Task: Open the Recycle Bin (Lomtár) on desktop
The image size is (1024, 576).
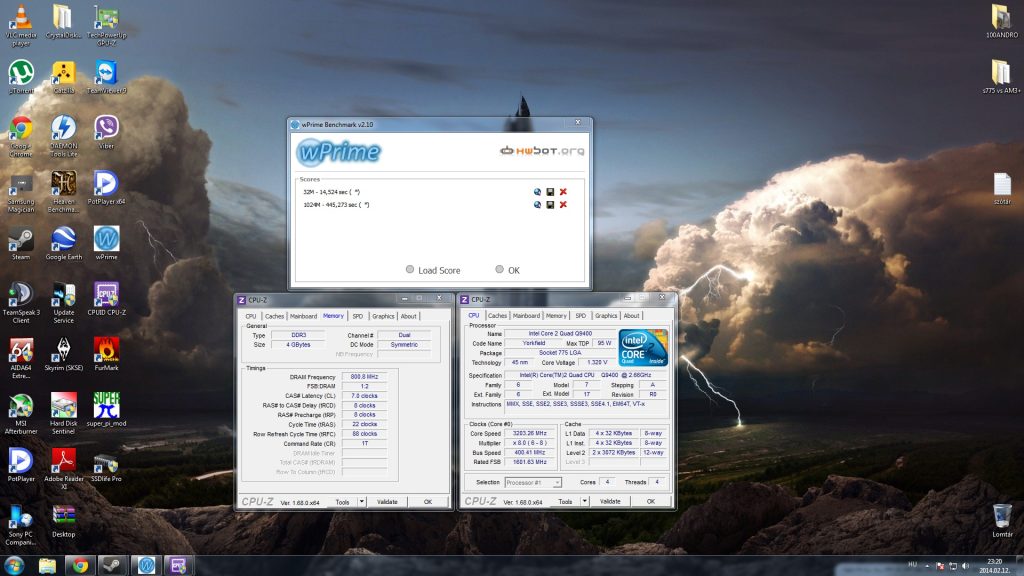Action: 1002,520
